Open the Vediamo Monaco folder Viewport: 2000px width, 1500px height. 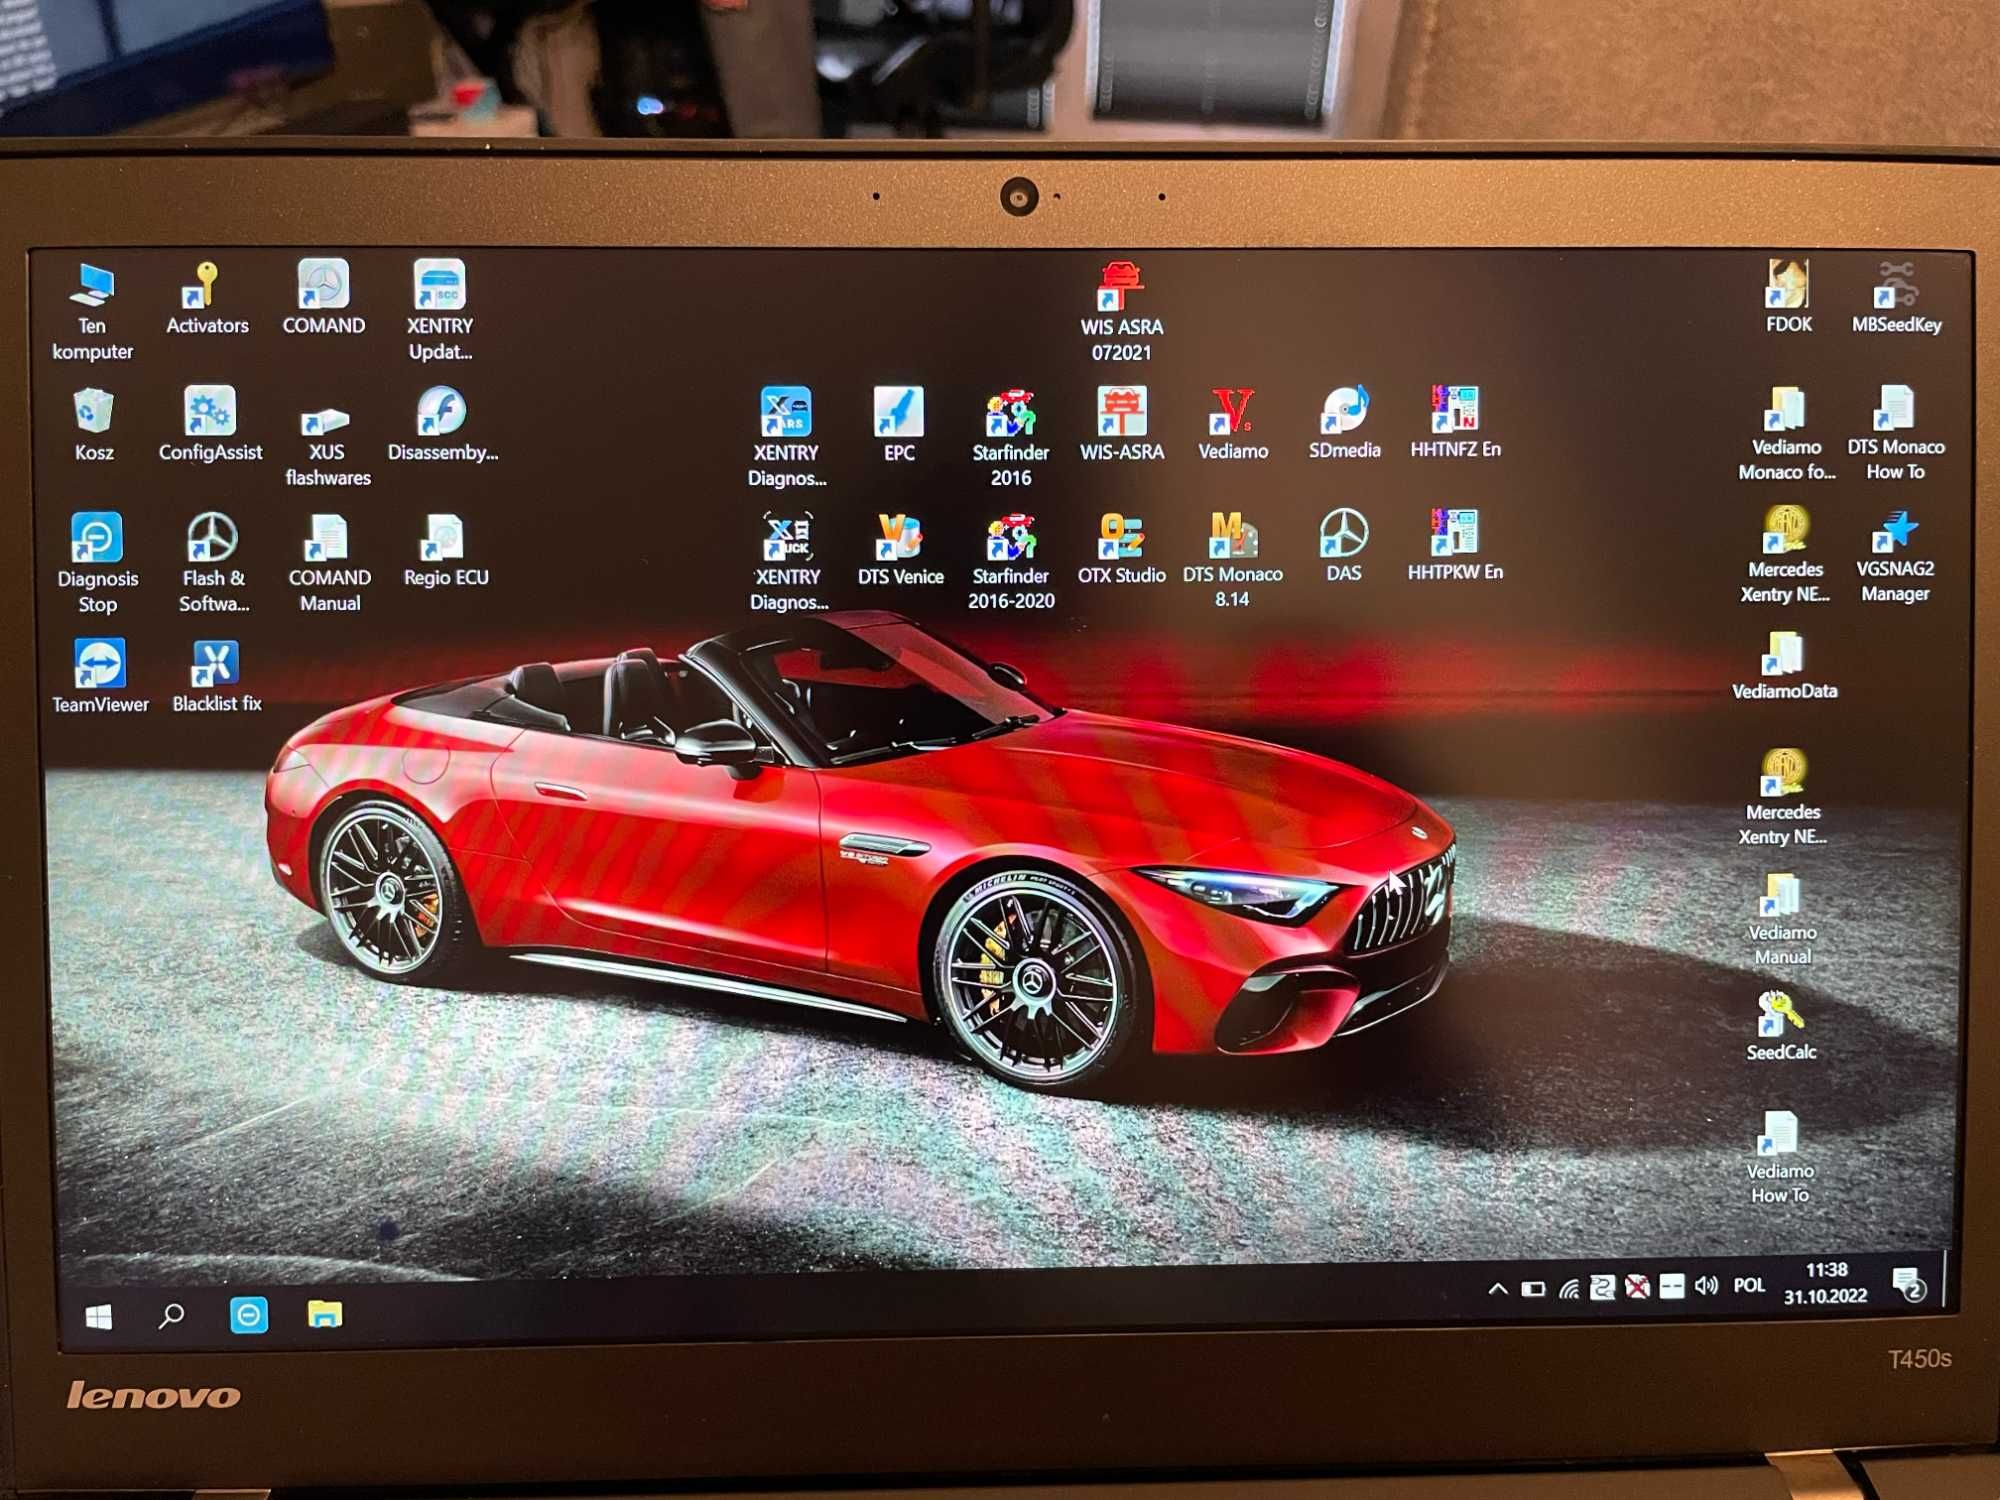1786,433
